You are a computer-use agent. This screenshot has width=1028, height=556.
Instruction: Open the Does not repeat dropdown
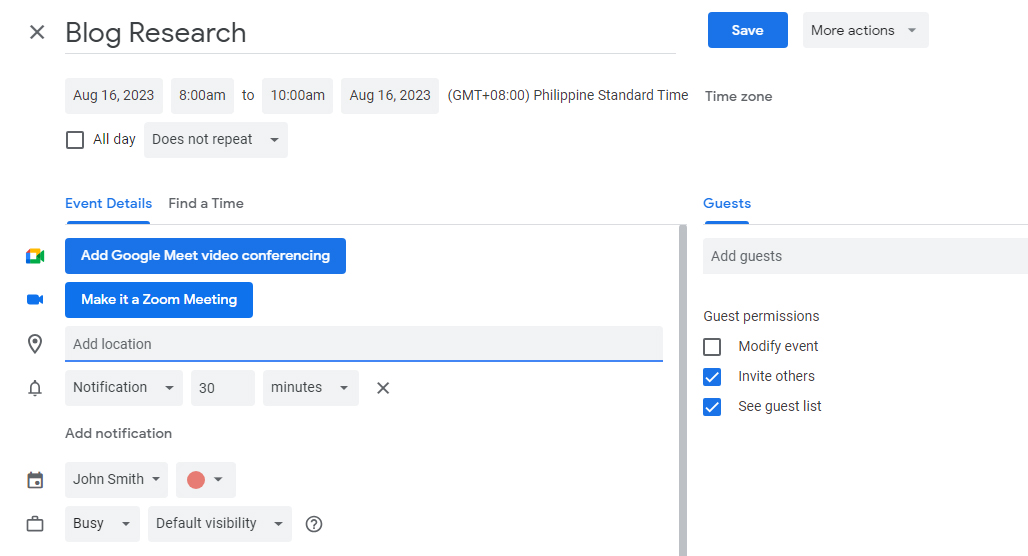coord(216,140)
